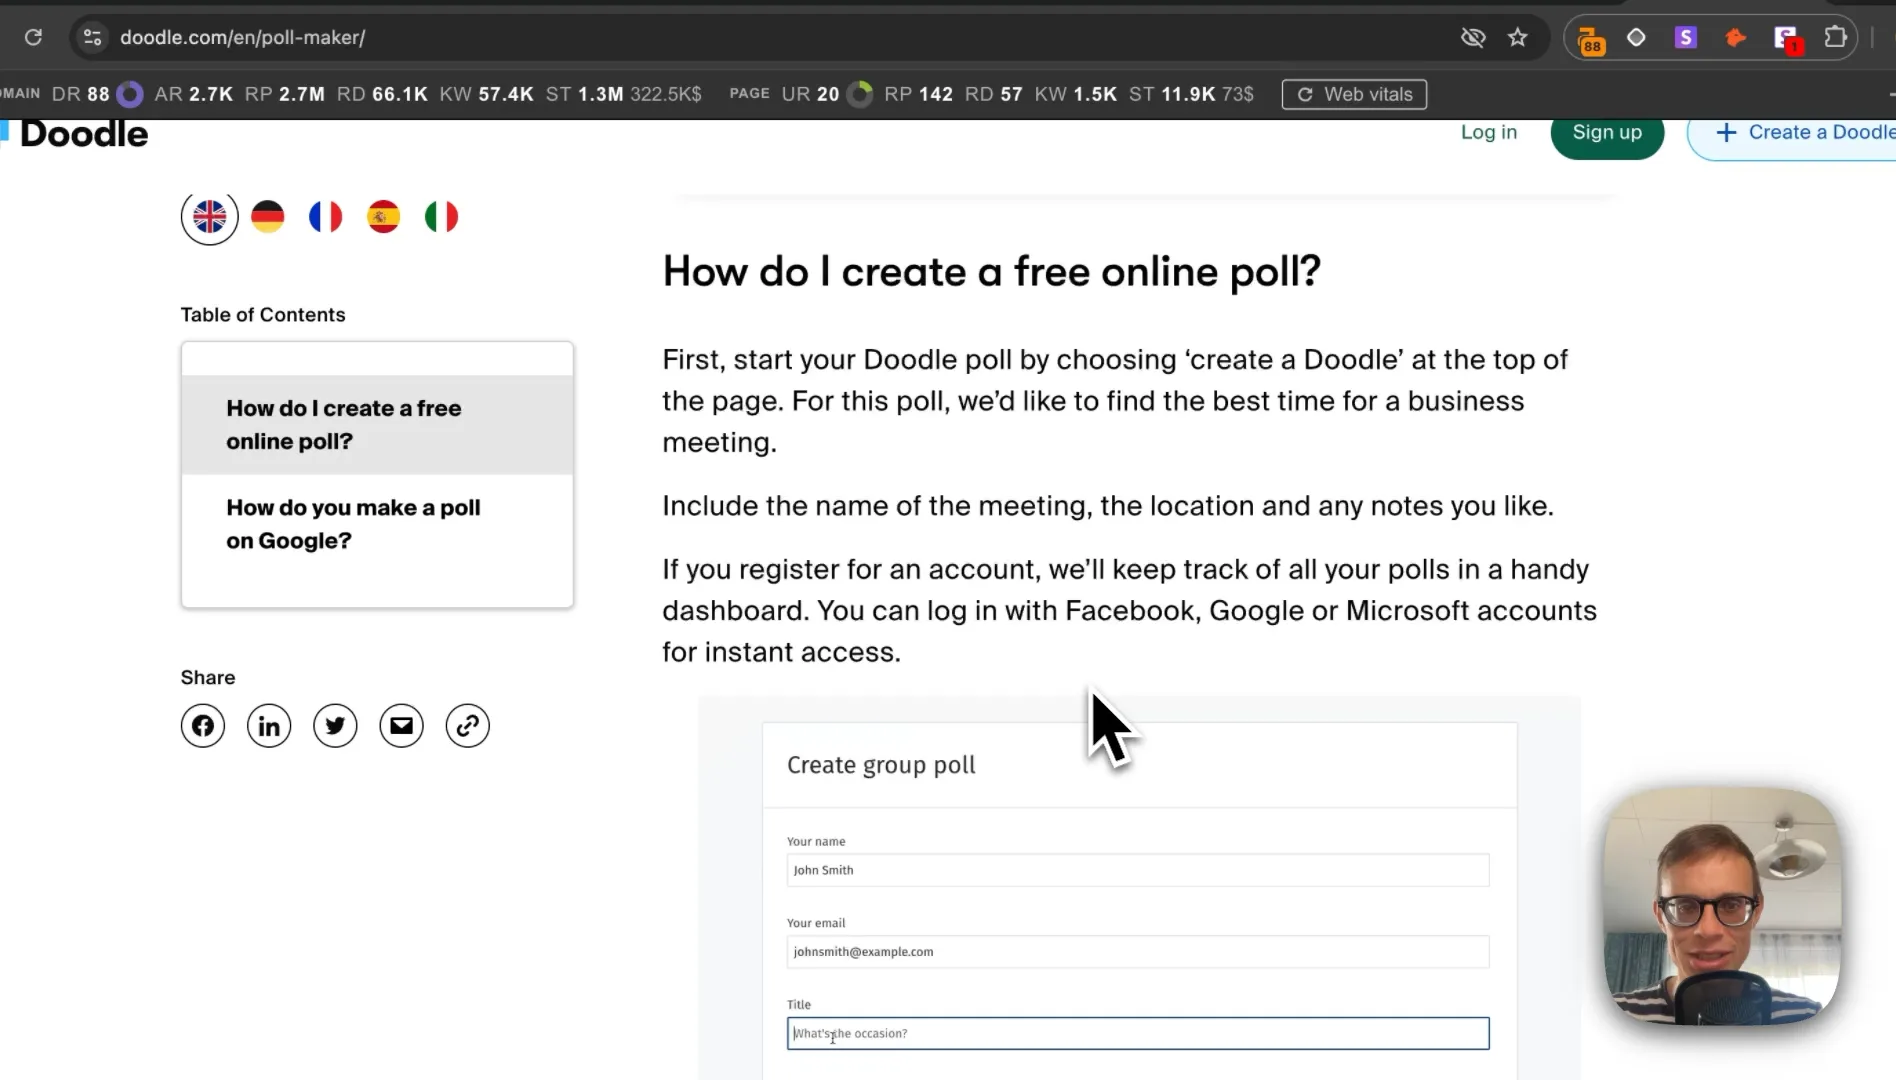
Task: Click the 'Your email' field
Action: (x=1138, y=952)
